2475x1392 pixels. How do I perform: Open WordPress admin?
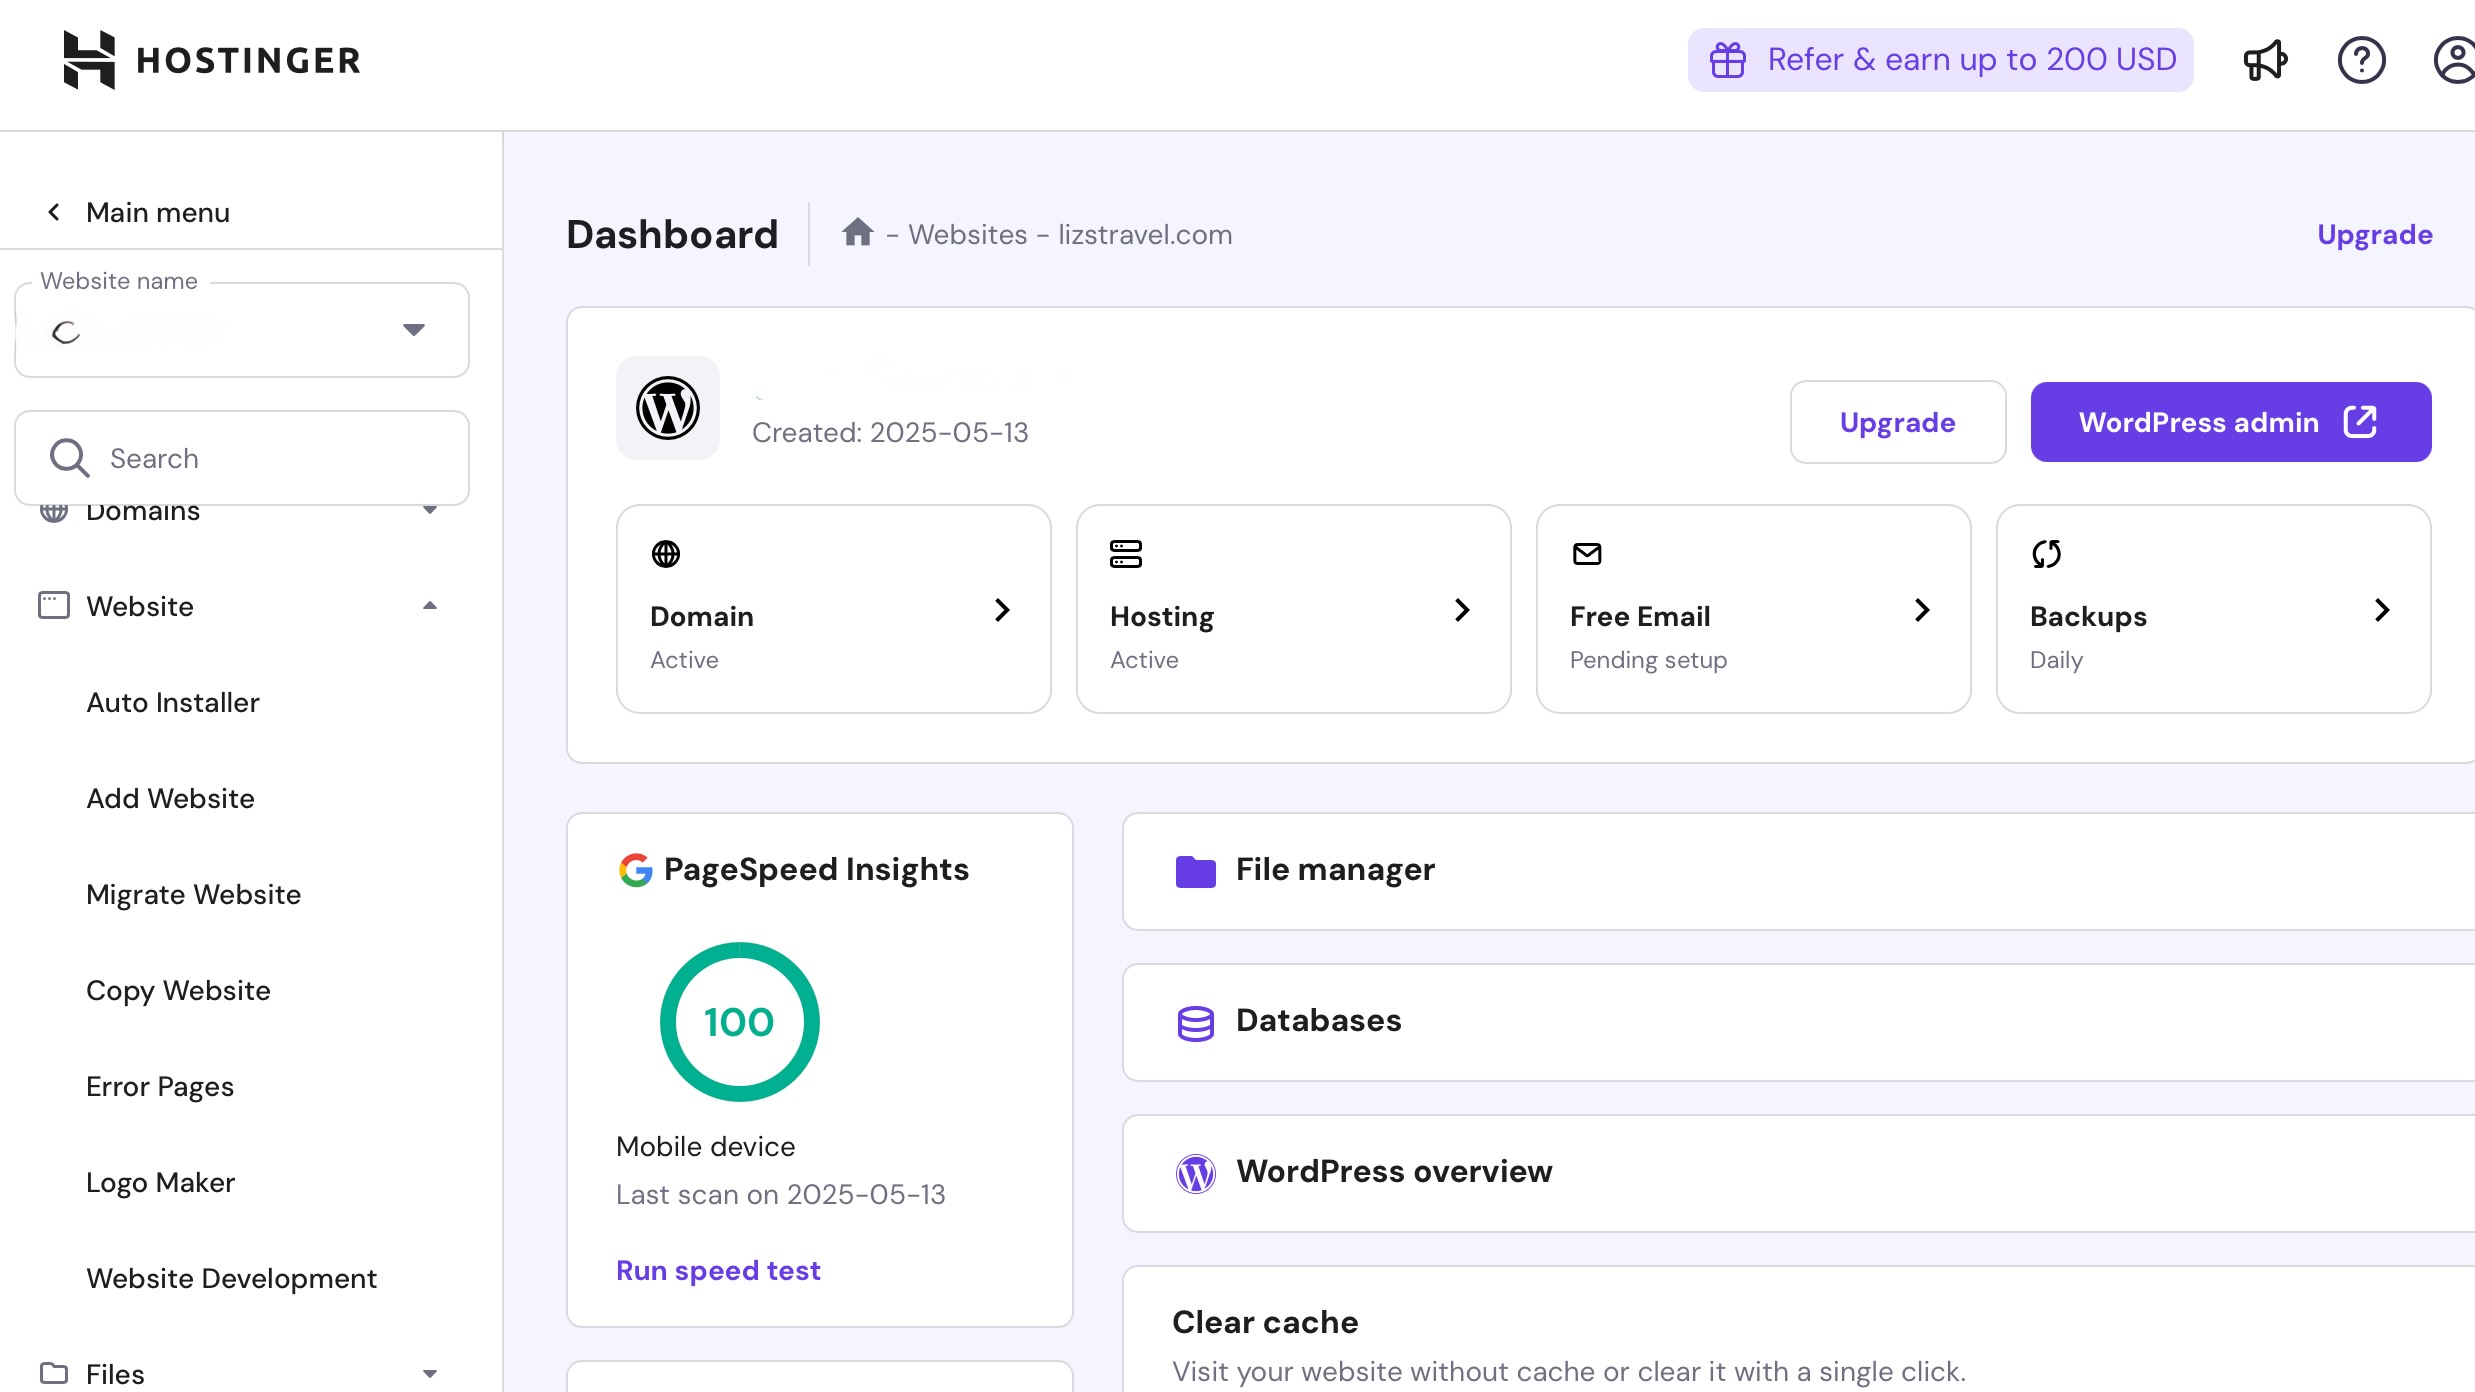(x=2231, y=422)
